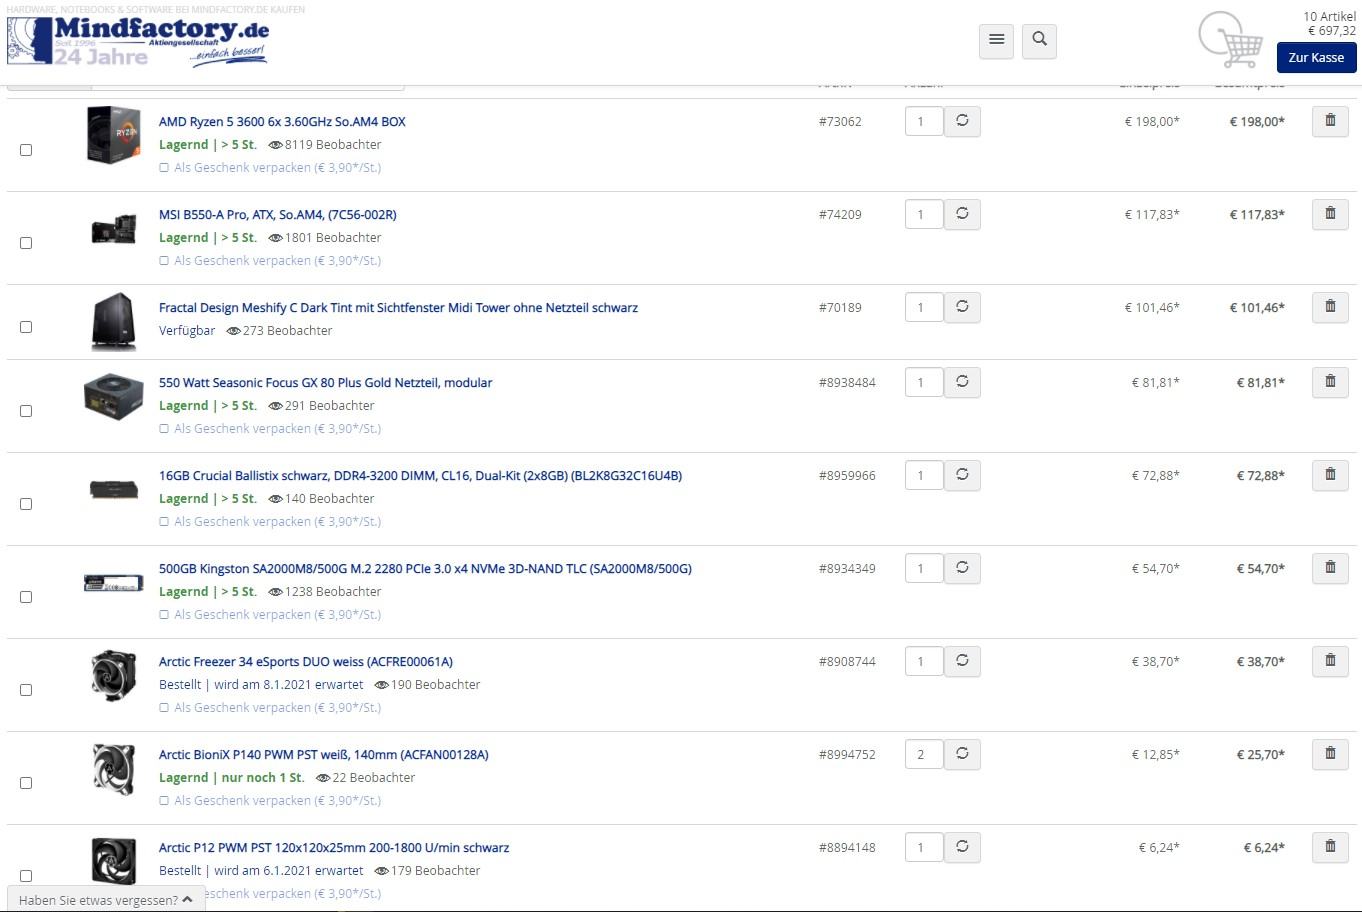Refresh quantity for Fractal Design Meshify C

click(x=962, y=308)
